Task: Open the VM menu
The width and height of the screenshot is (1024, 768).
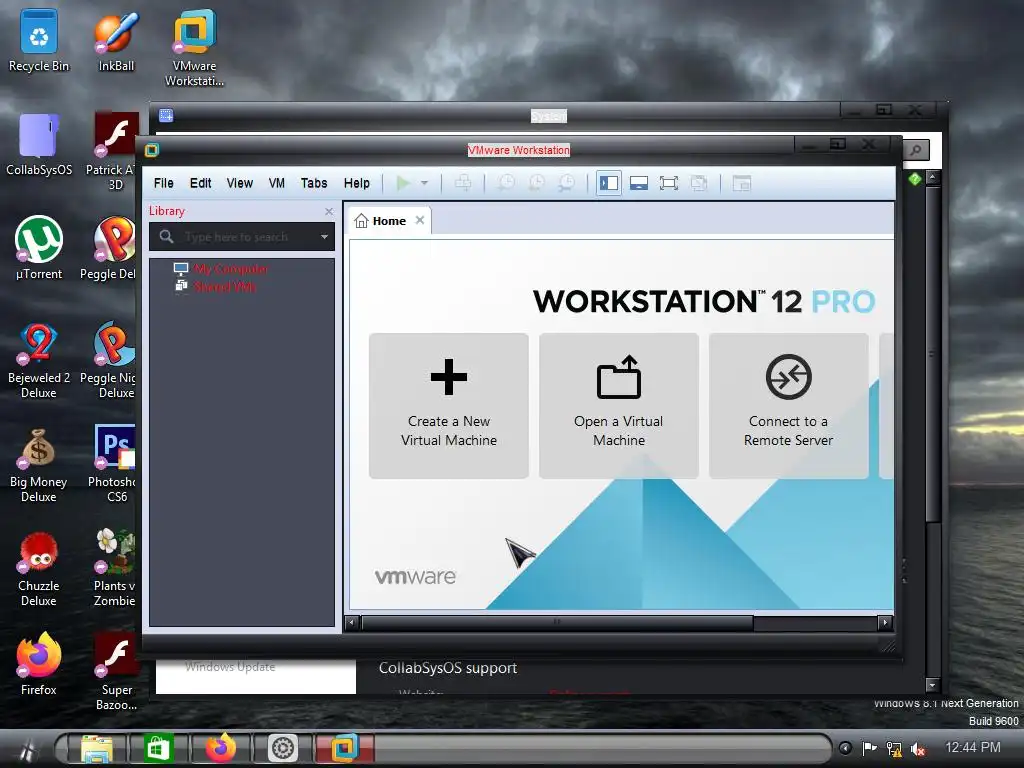Action: click(277, 184)
